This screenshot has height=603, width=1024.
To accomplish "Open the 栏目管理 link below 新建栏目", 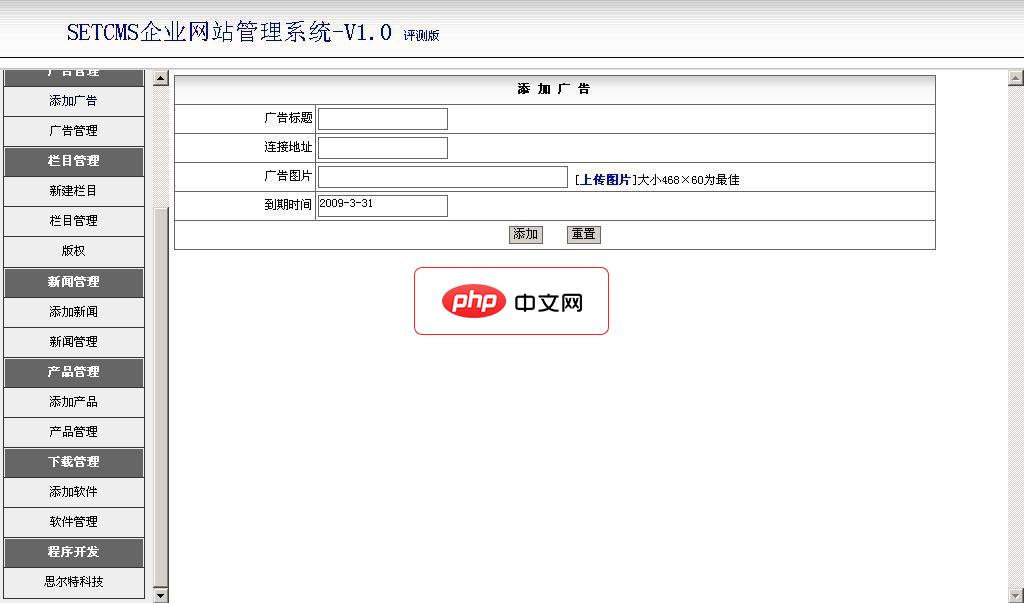I will click(x=73, y=221).
